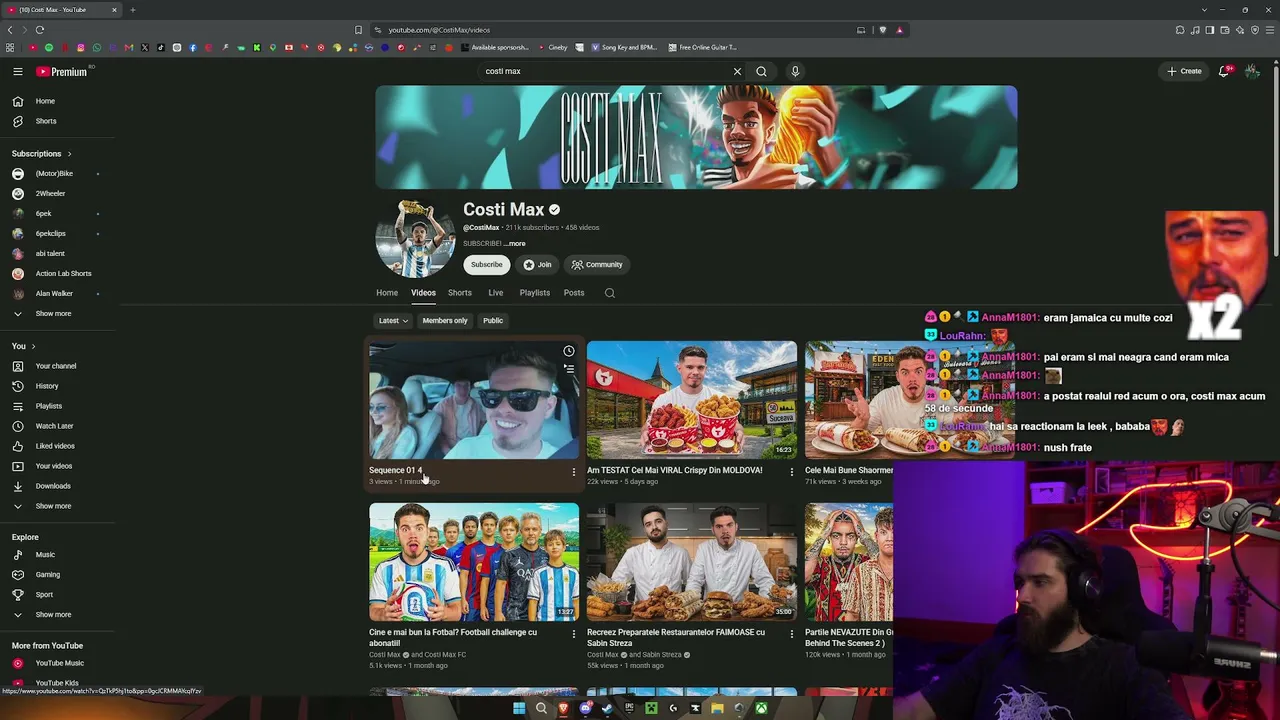Open a new browser tab
Screen dimensions: 1280x720
point(132,10)
